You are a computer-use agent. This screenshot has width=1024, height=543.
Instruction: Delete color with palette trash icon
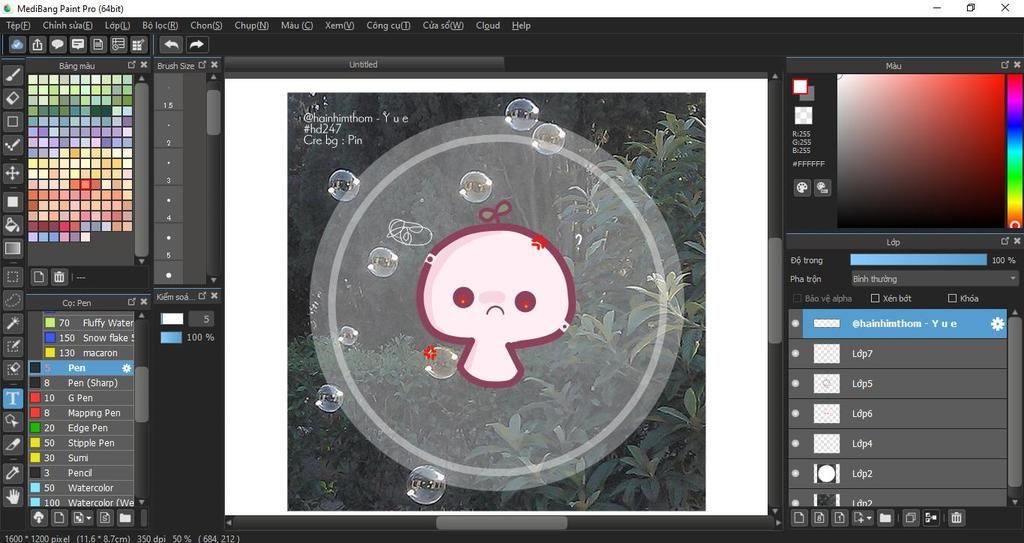pyautogui.click(x=59, y=276)
